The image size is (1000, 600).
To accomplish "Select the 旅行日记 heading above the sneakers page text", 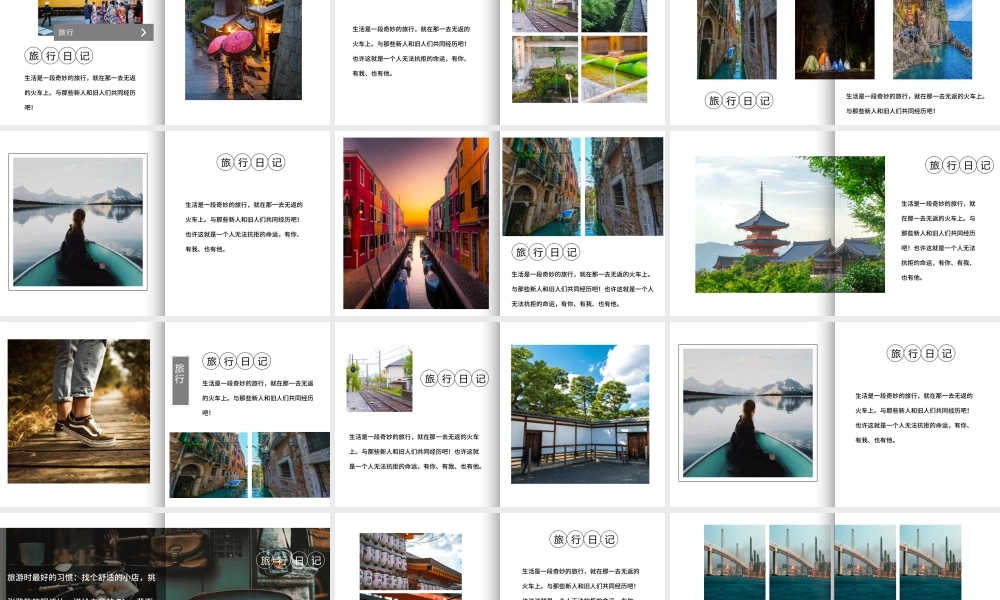I will click(237, 361).
